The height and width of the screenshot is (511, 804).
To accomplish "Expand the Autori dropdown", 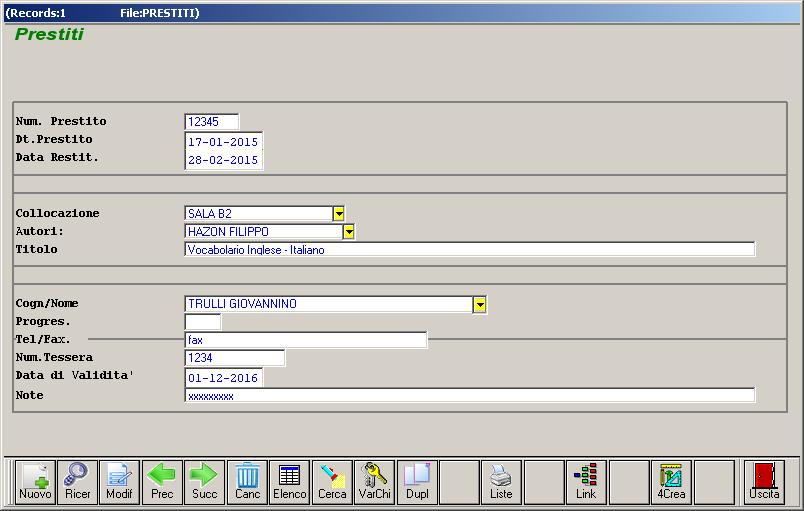I will (x=349, y=232).
